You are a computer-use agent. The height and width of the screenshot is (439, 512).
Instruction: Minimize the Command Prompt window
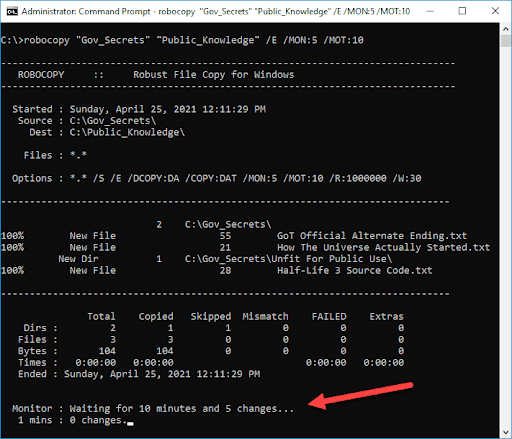(430, 11)
